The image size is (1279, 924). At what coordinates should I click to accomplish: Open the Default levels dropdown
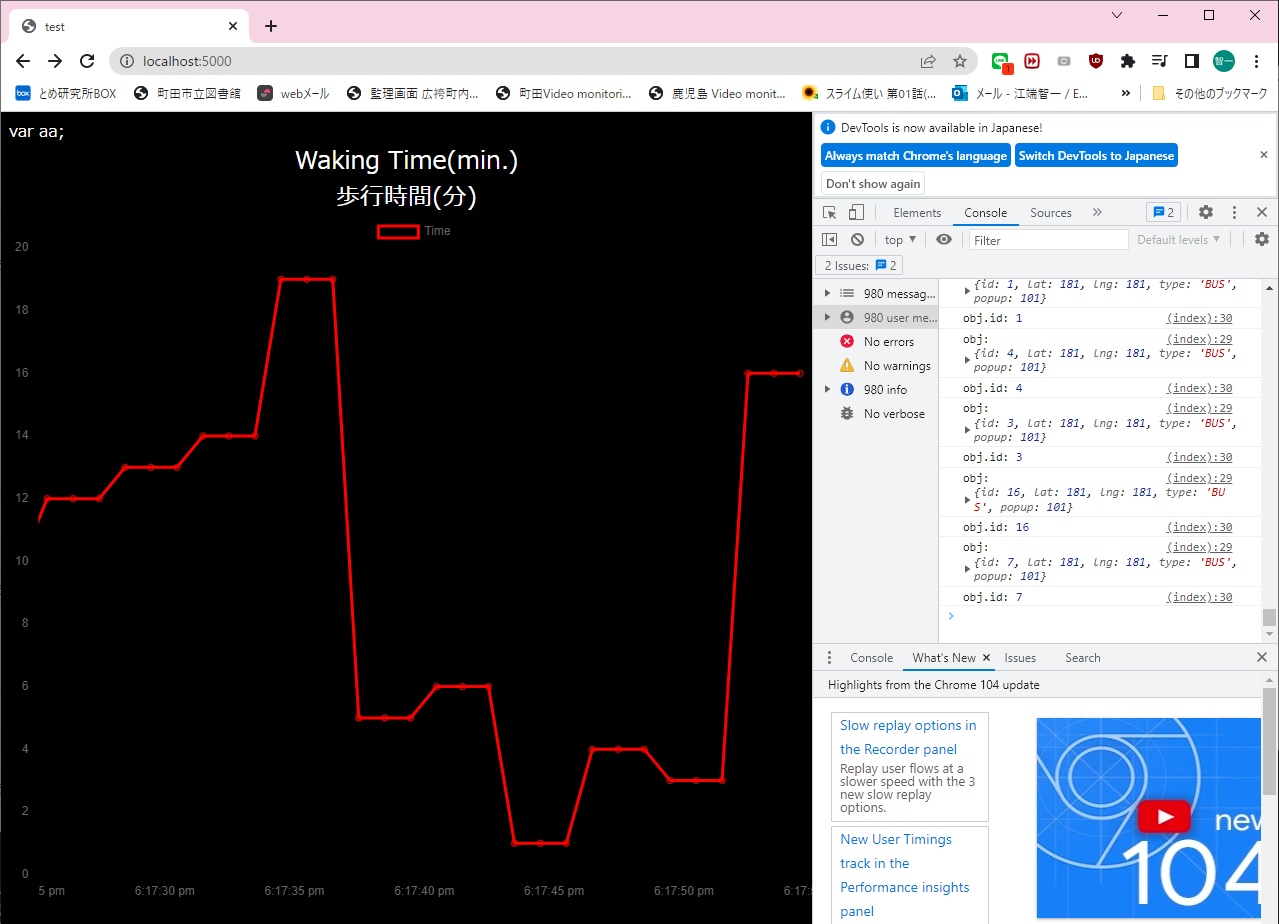tap(1178, 240)
